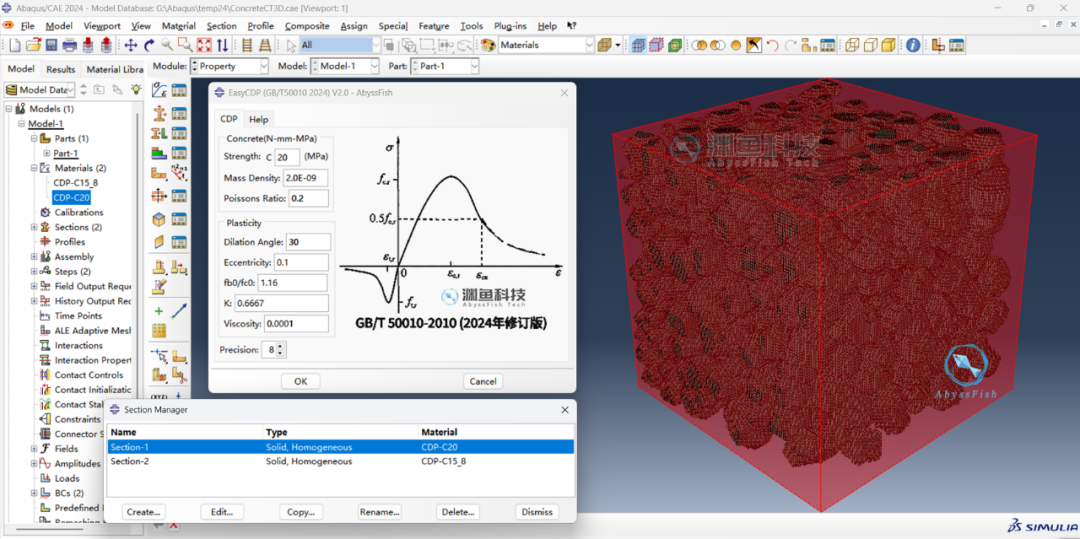
Task: Click Create... in Section Manager
Action: (144, 512)
